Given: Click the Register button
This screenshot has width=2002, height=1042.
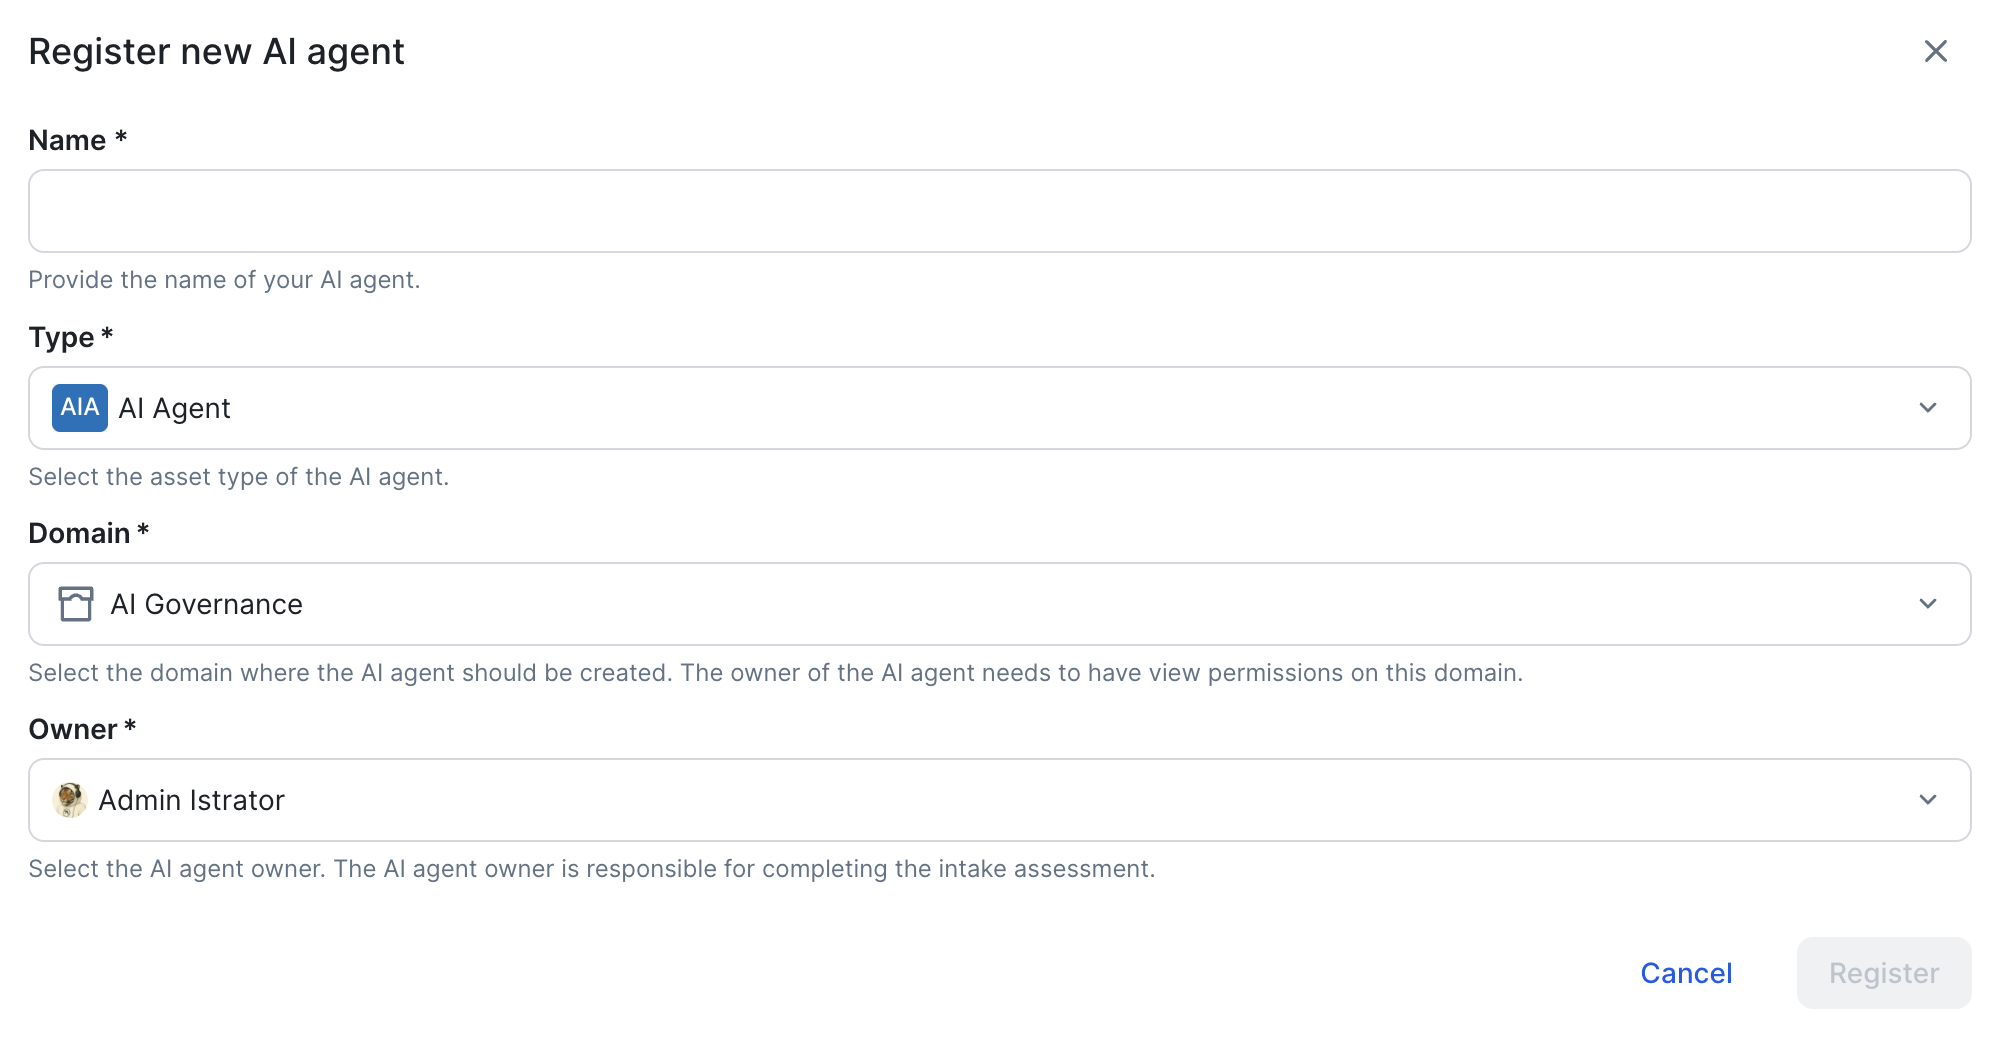Looking at the screenshot, I should click(1884, 973).
